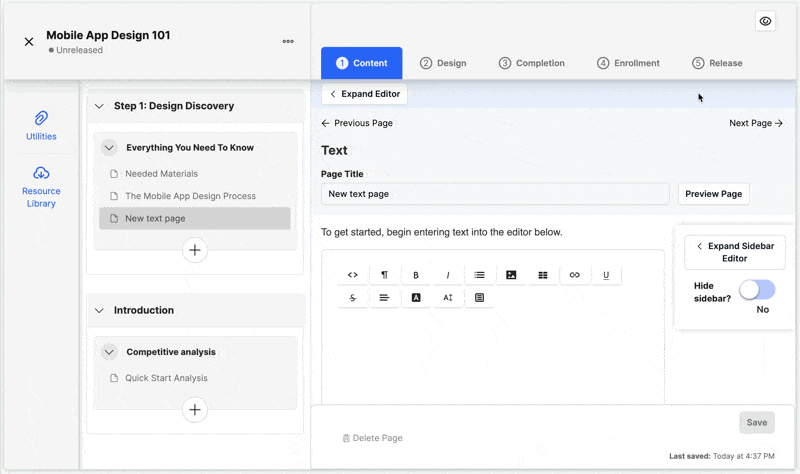Collapse the Step 1: Design Discovery section
The height and width of the screenshot is (474, 800).
(x=99, y=106)
